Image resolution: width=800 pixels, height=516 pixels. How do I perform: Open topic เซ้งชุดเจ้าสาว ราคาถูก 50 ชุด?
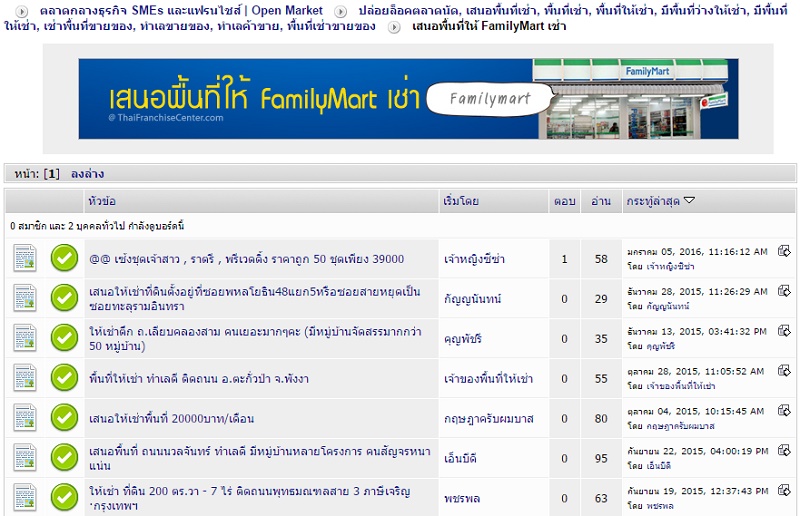246,259
